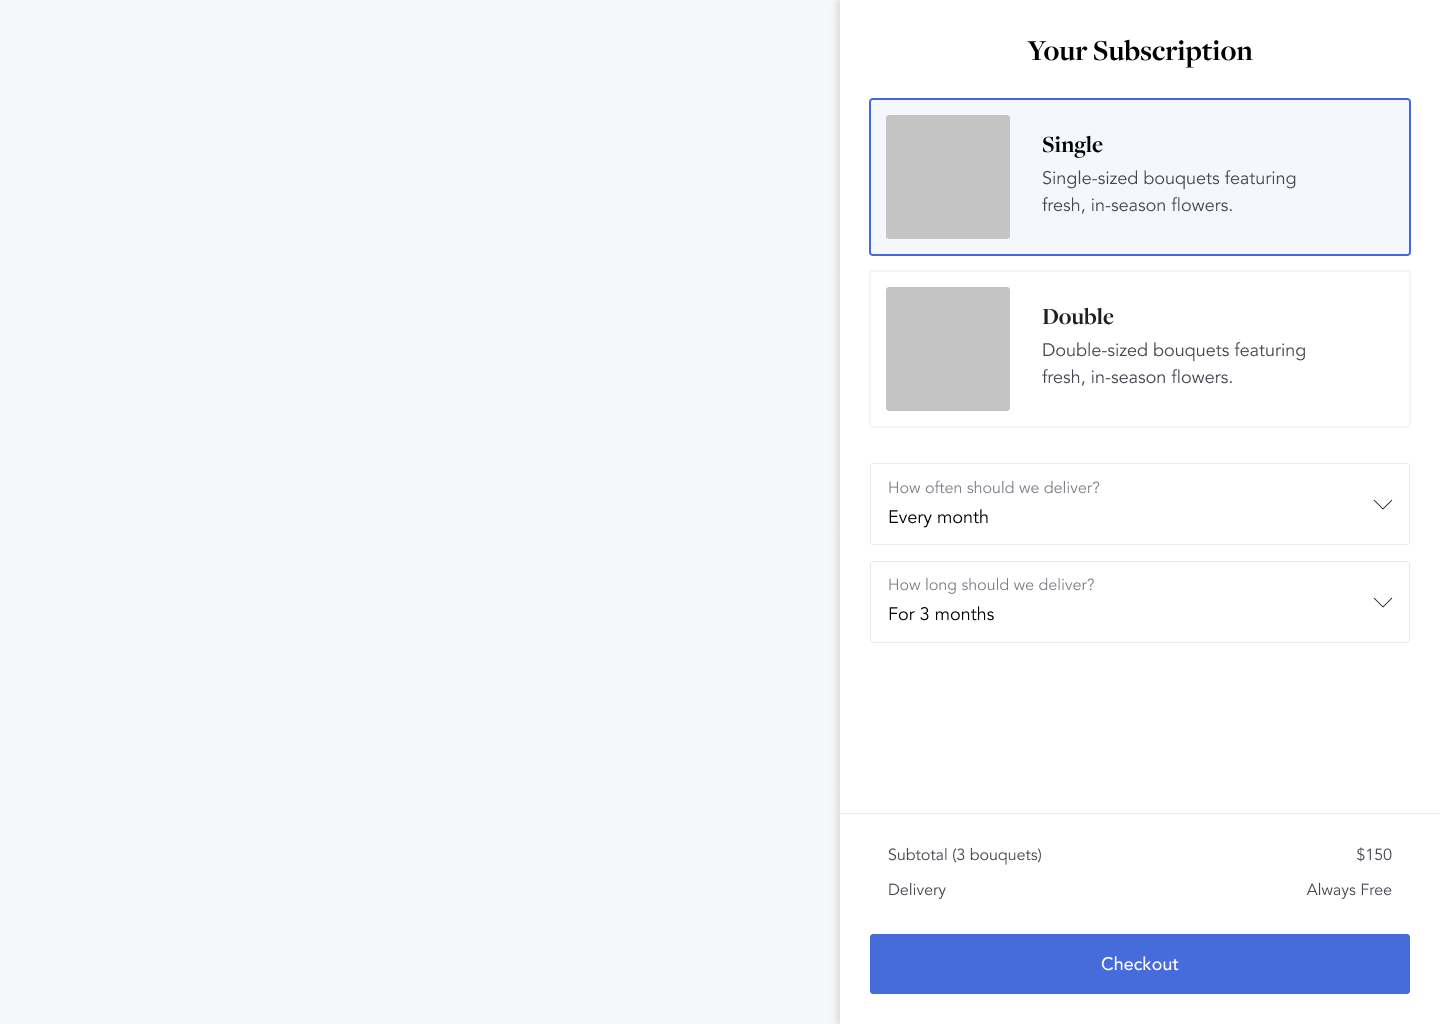Click the blue Checkout button
The width and height of the screenshot is (1440, 1024).
point(1140,964)
